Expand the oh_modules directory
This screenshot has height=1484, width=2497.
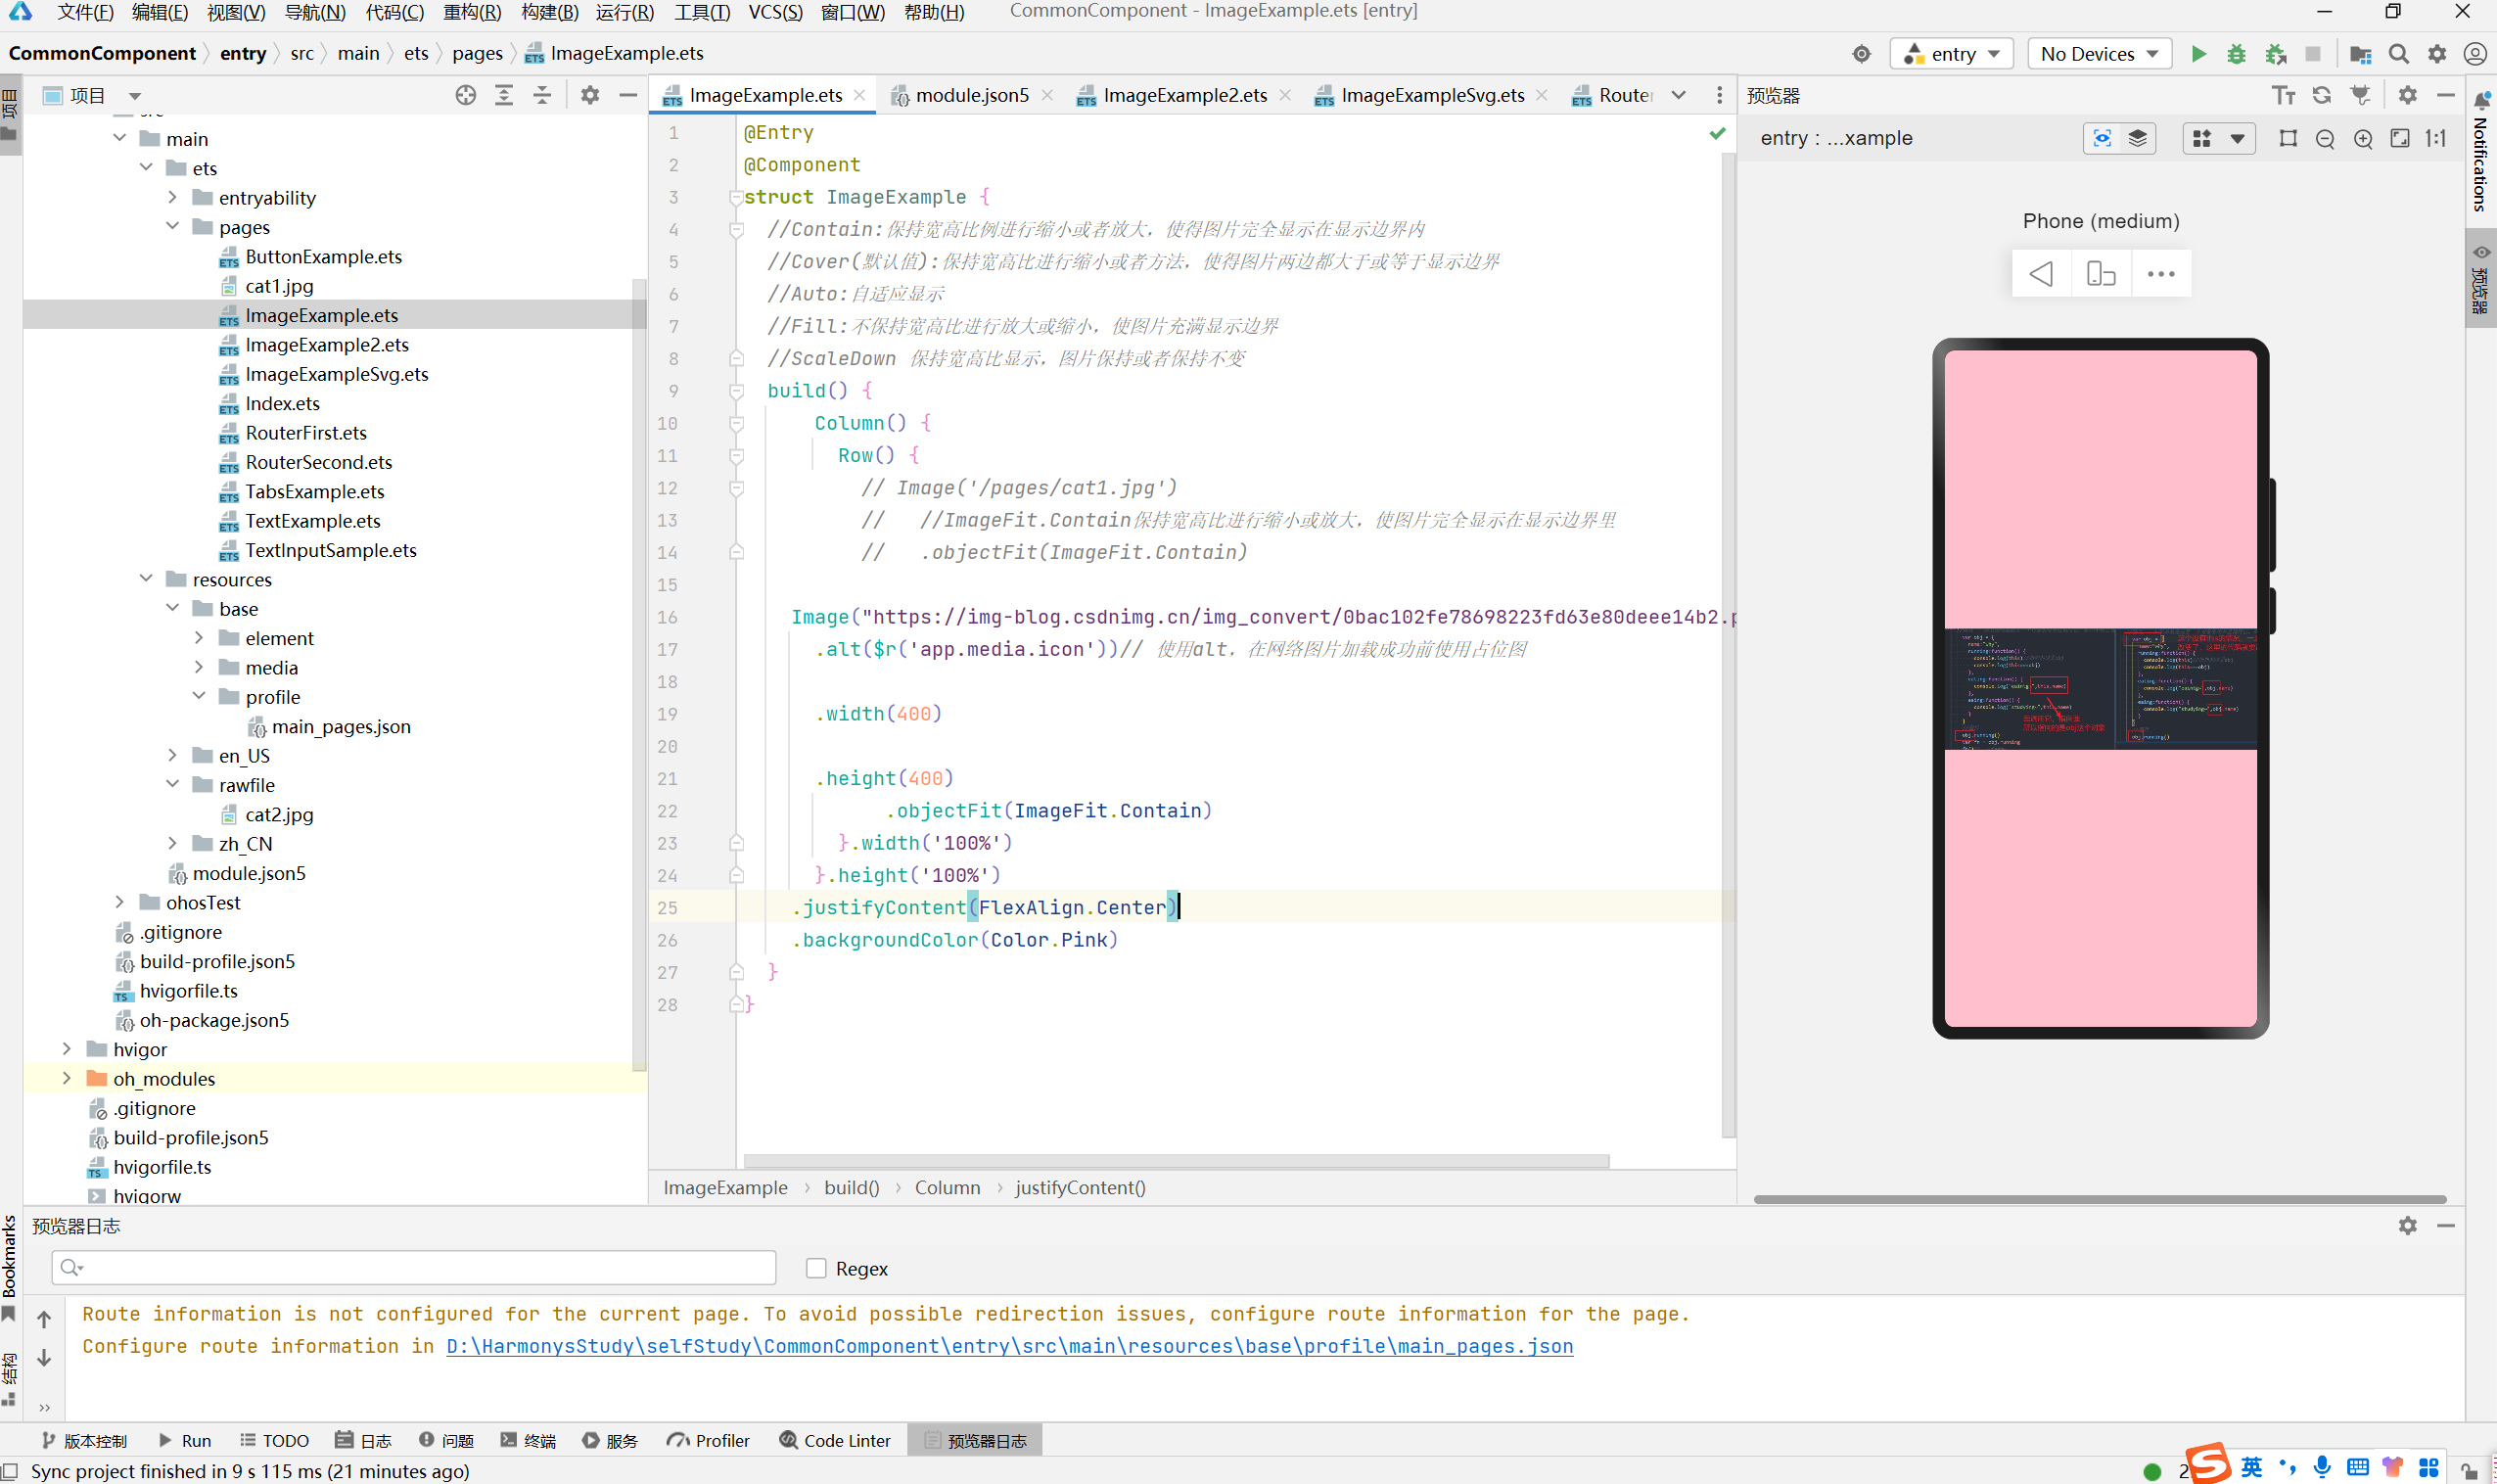[x=66, y=1078]
